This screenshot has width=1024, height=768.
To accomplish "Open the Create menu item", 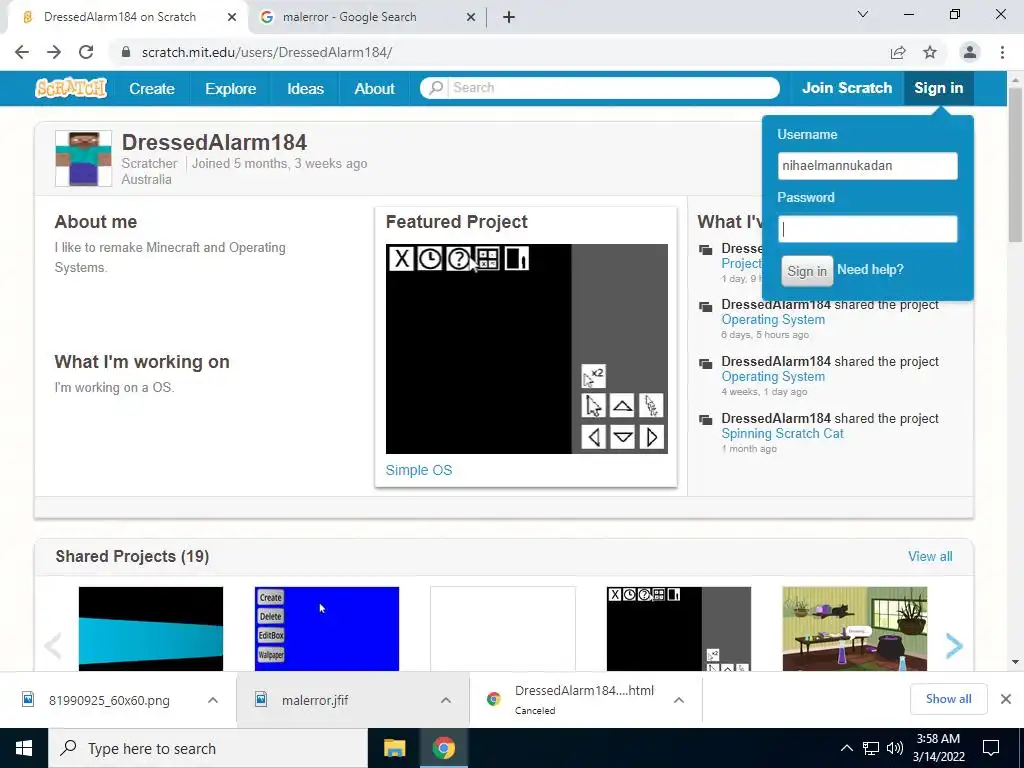I will (152, 88).
